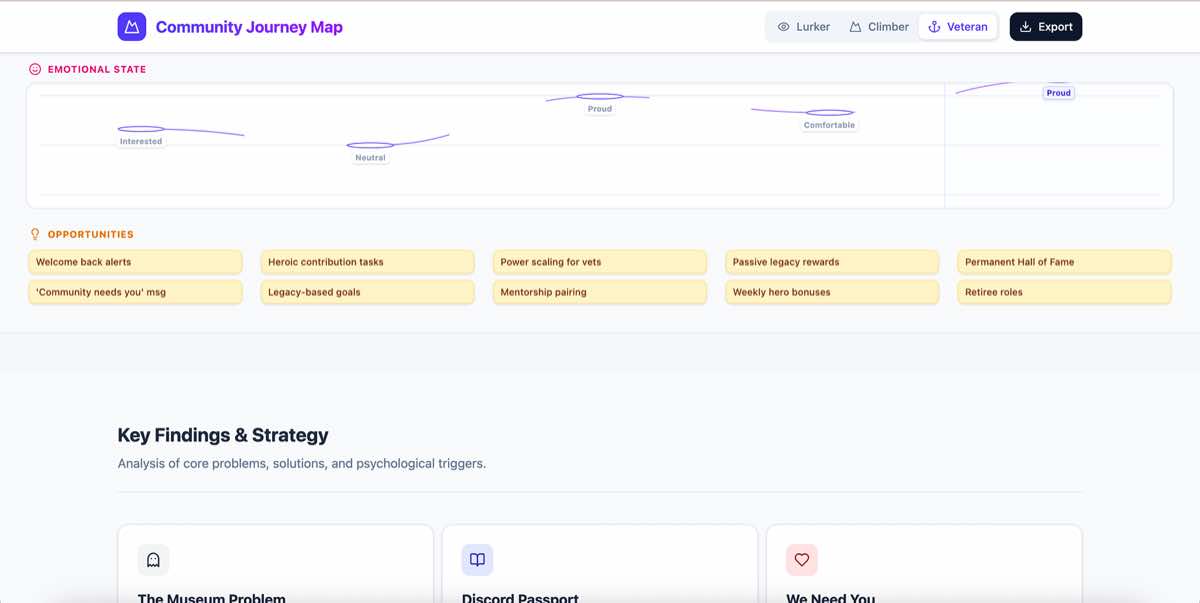The width and height of the screenshot is (1200, 603).
Task: Select the Veteran persona tab
Action: click(x=958, y=27)
